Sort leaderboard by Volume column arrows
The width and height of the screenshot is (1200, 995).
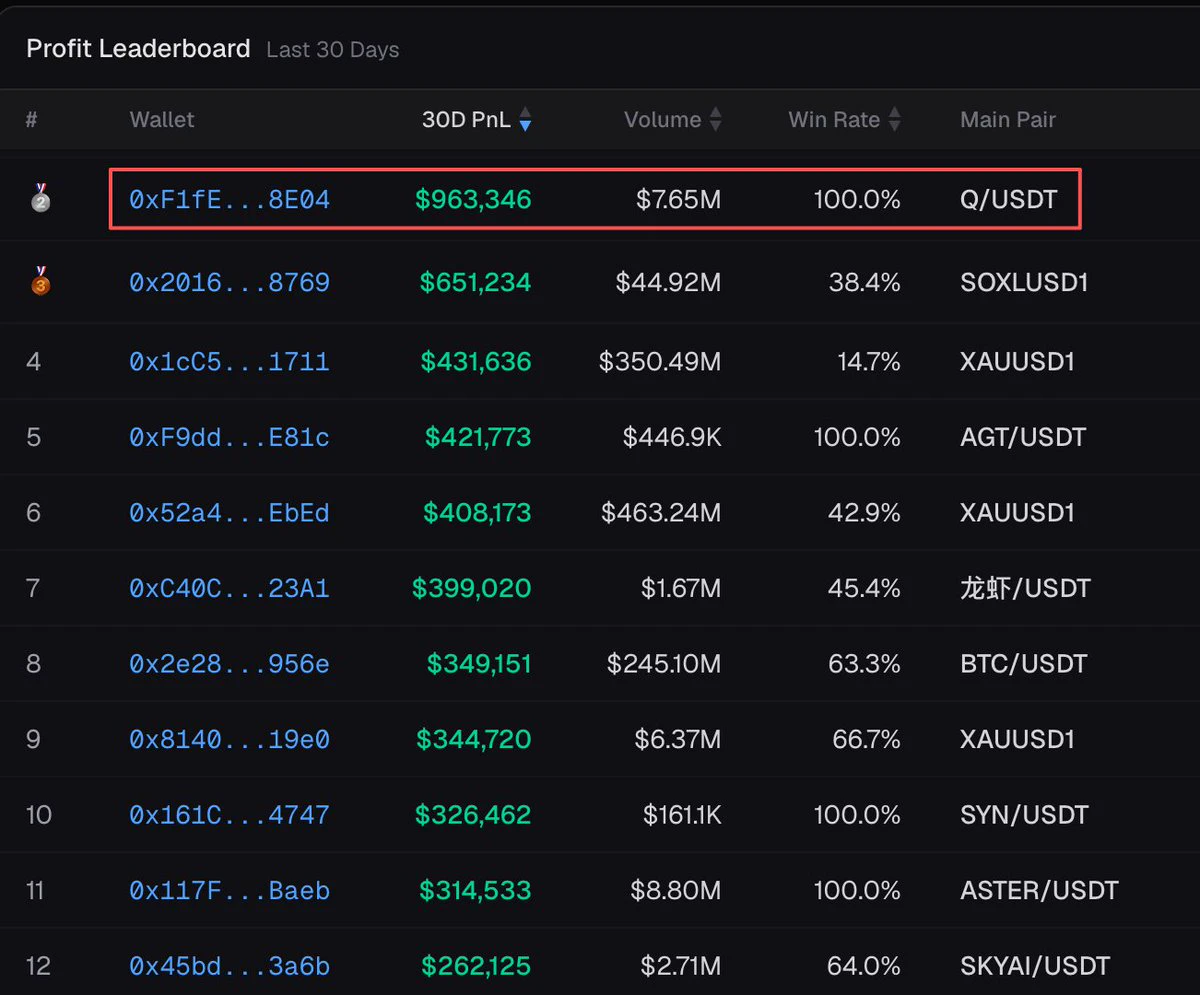click(x=716, y=120)
